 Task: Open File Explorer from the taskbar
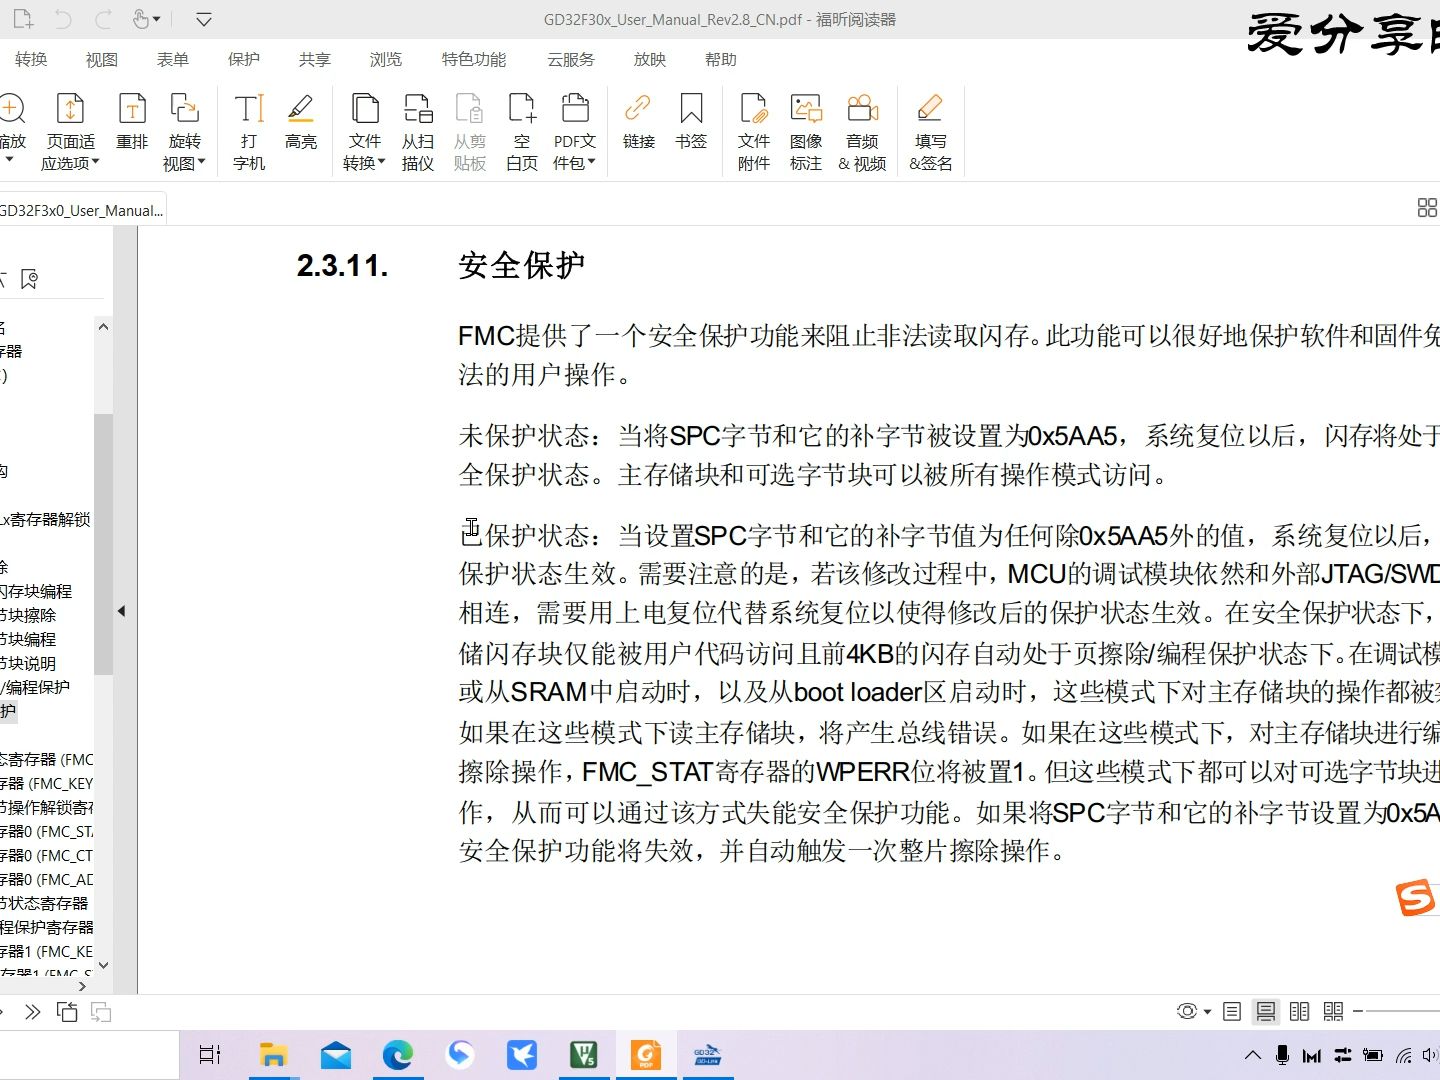273,1055
